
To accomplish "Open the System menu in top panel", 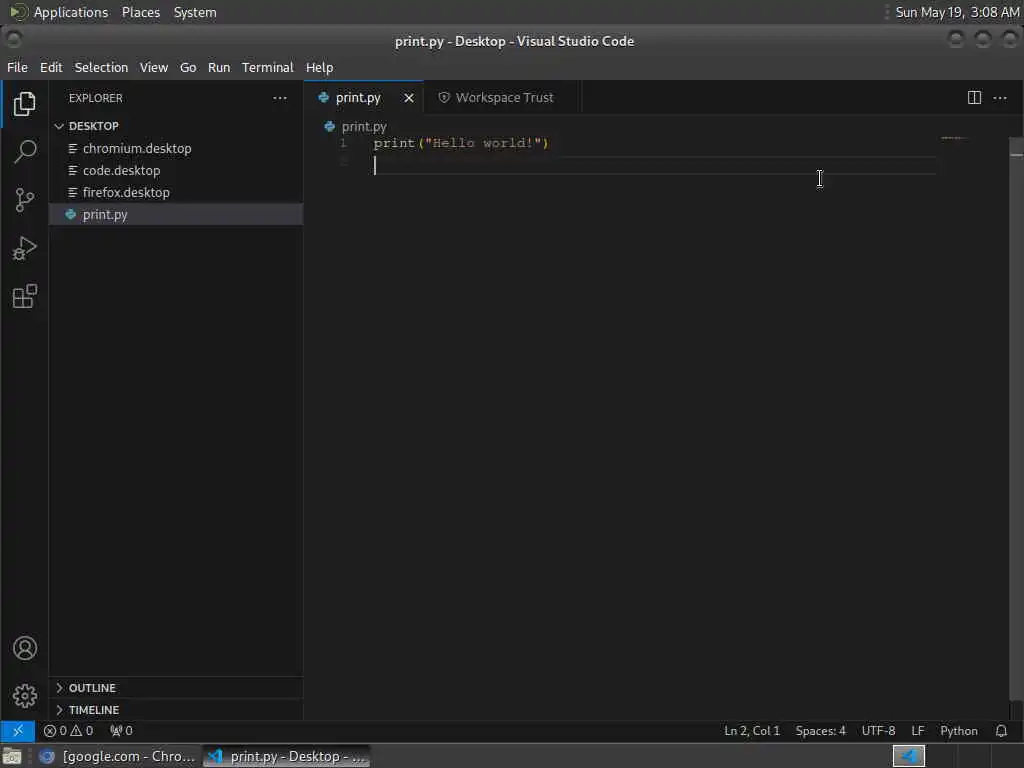I will point(195,12).
